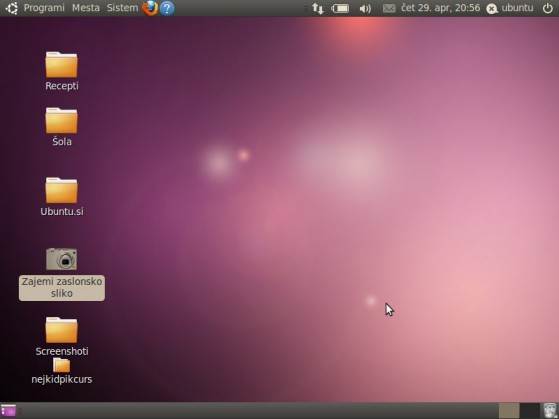The height and width of the screenshot is (419, 559).
Task: Open the power shutdown menu icon
Action: 548,8
